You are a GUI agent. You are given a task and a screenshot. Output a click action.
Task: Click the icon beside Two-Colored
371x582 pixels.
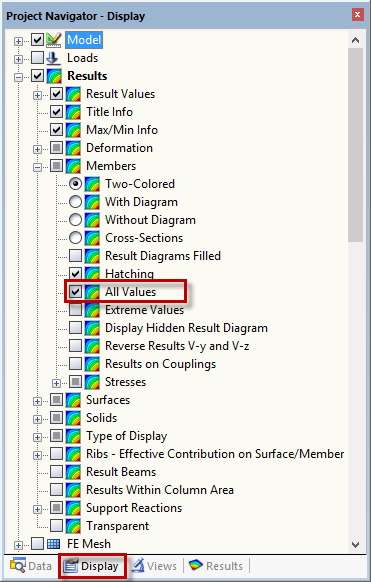(x=92, y=184)
